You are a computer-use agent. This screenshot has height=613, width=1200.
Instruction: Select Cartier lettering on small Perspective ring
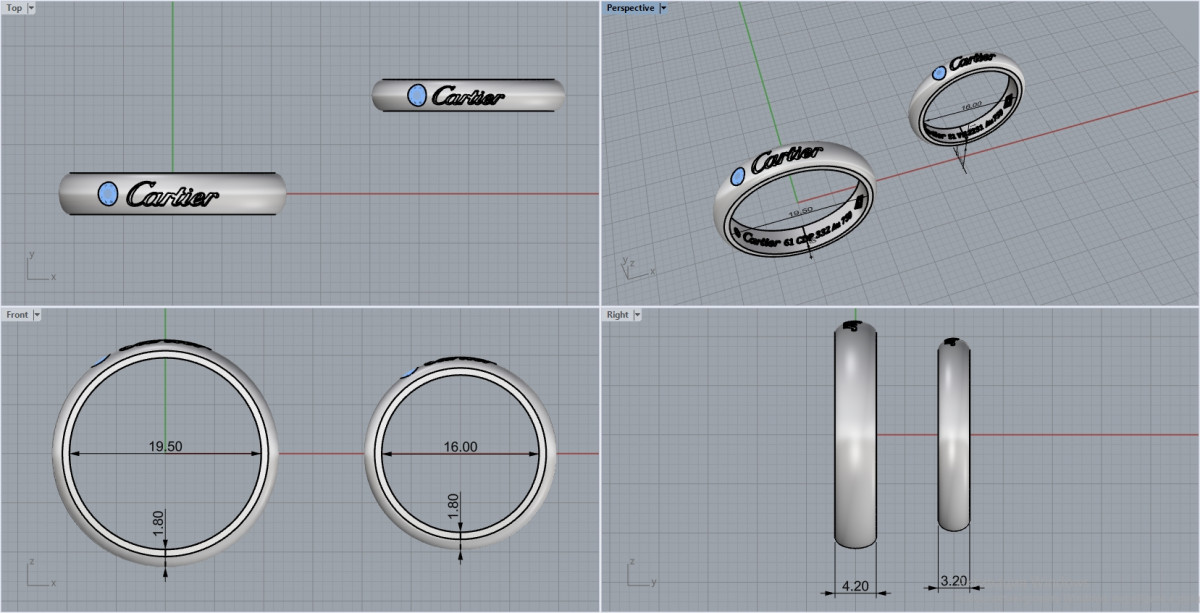click(x=972, y=62)
